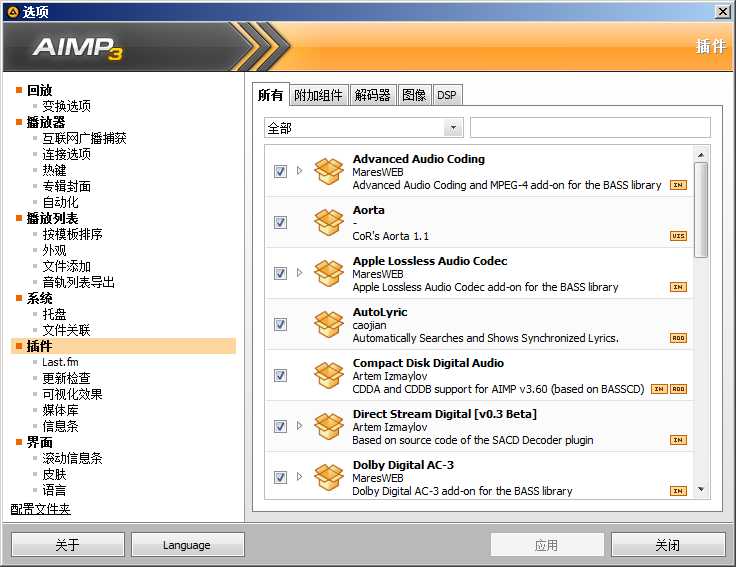This screenshot has width=736, height=567.
Task: Click the Apple Lossless Audio Codec box icon
Action: click(329, 273)
